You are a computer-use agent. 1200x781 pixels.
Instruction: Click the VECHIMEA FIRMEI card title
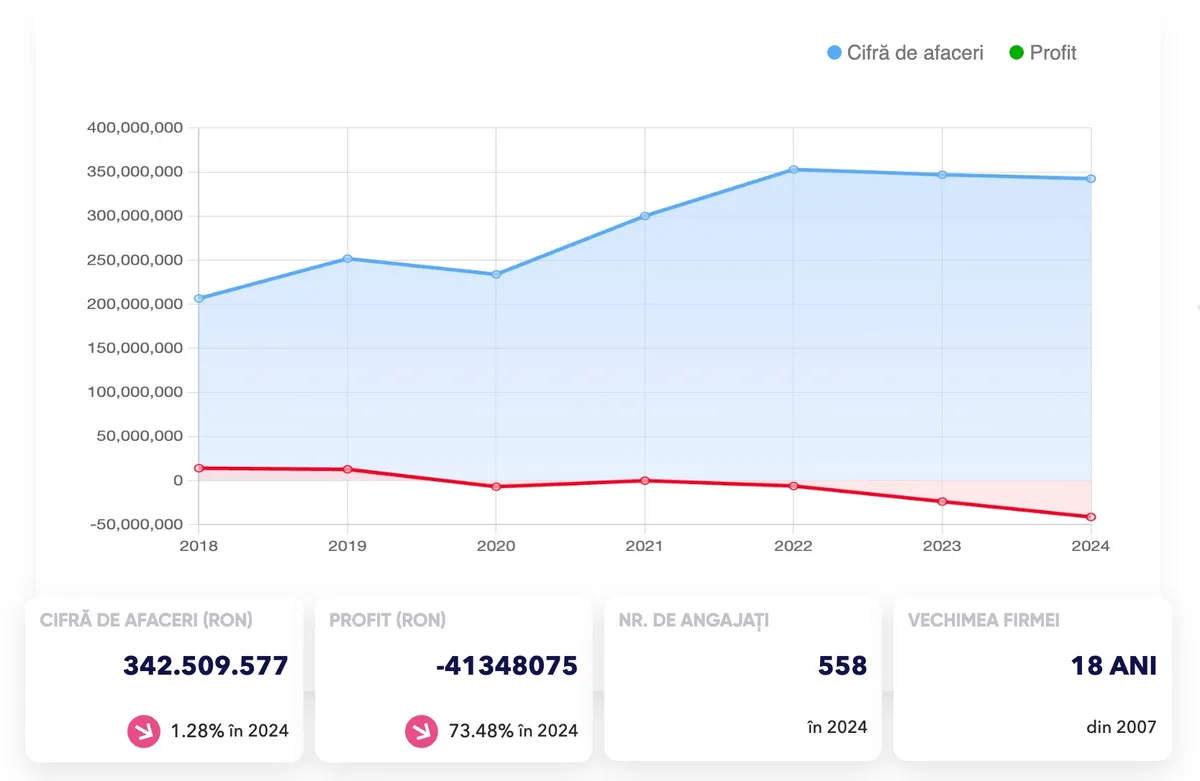click(x=984, y=620)
